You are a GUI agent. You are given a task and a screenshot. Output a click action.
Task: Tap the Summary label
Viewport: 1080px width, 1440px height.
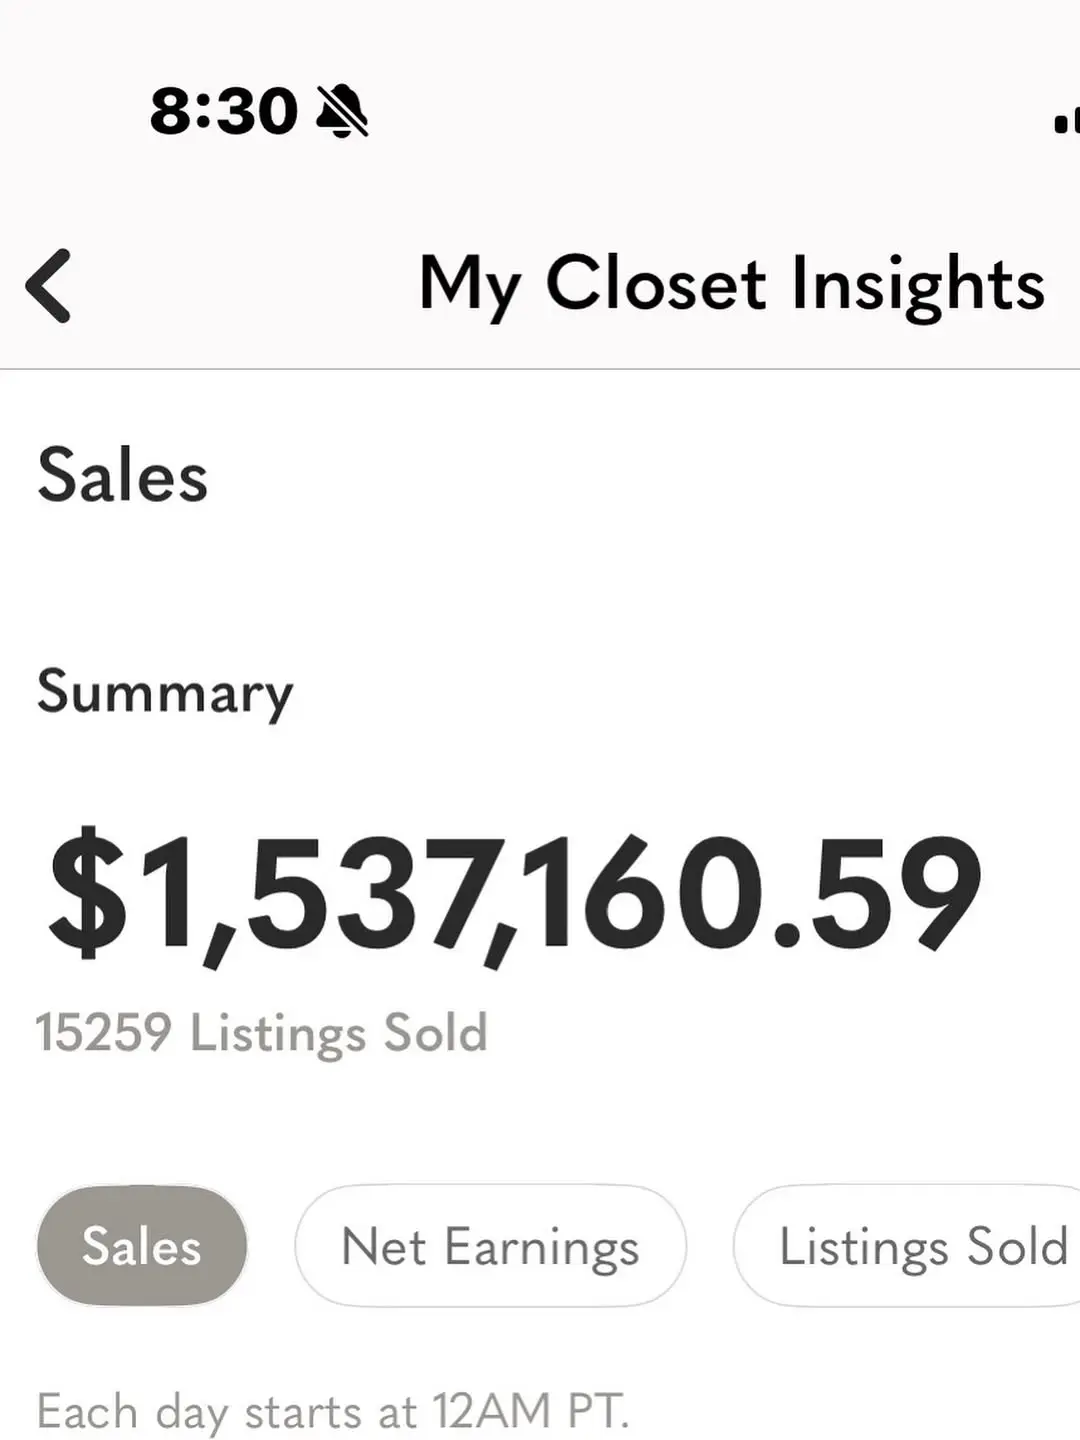(165, 693)
